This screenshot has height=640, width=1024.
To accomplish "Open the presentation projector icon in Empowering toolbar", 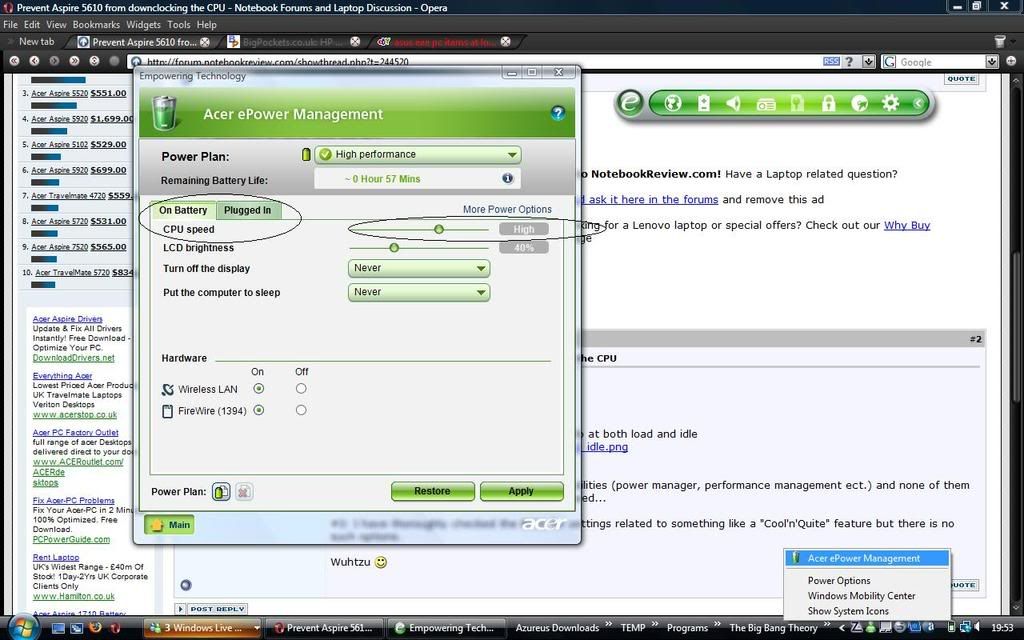I will coord(765,104).
